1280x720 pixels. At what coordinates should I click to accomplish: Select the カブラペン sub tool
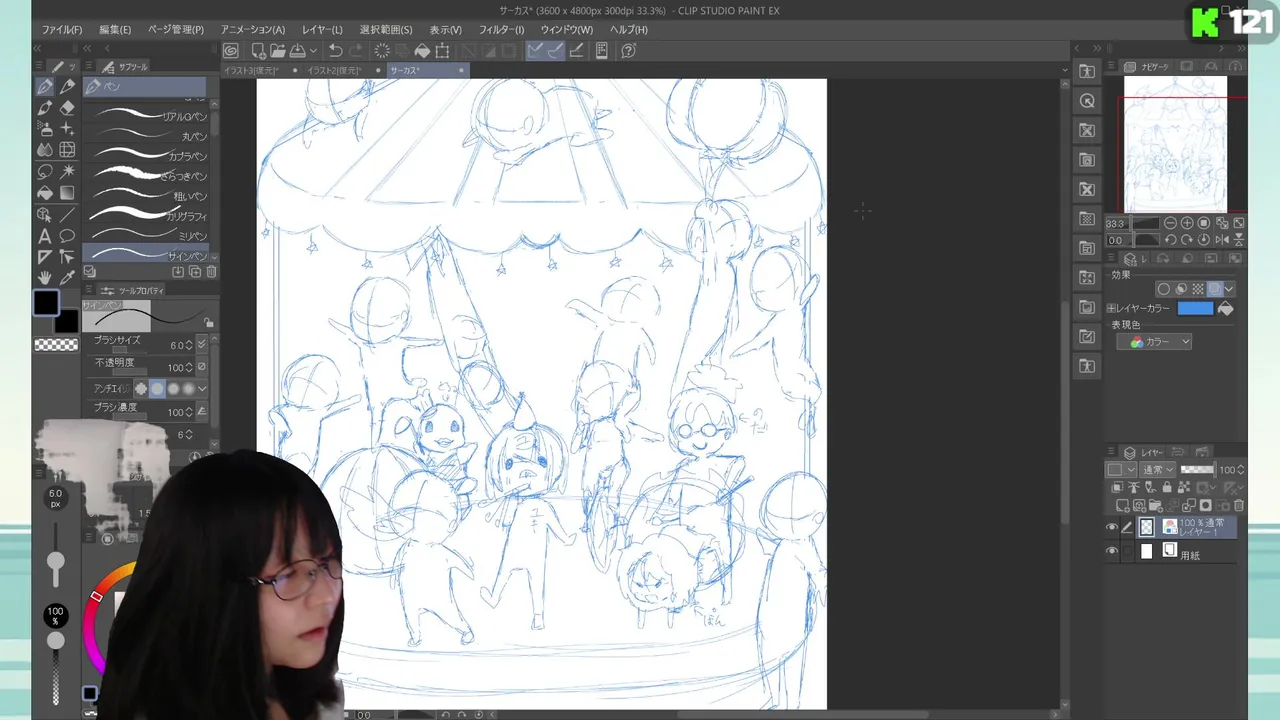[x=146, y=156]
